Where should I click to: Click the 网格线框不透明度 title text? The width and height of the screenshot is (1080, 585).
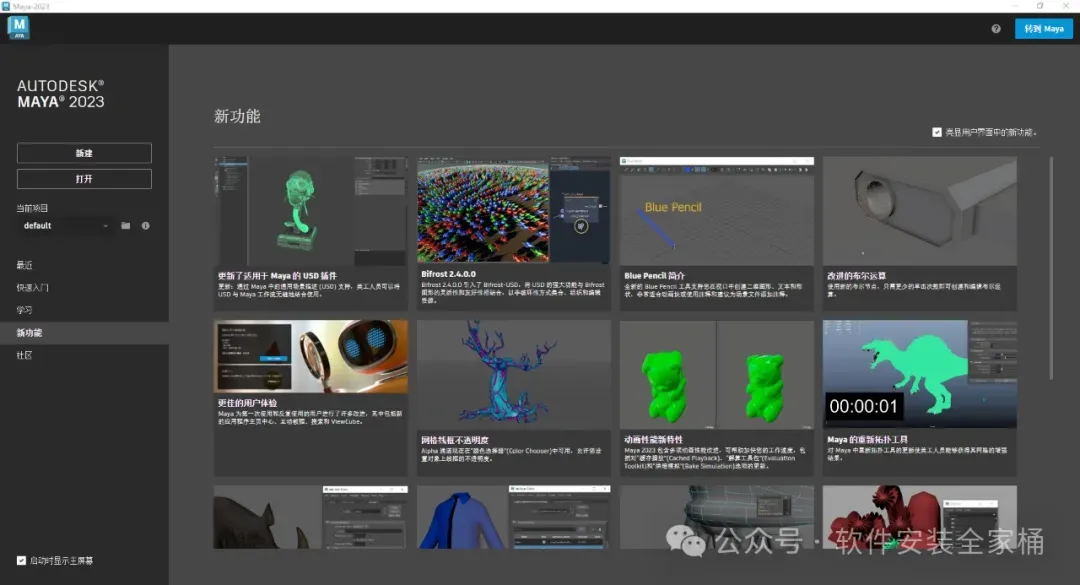click(x=455, y=440)
